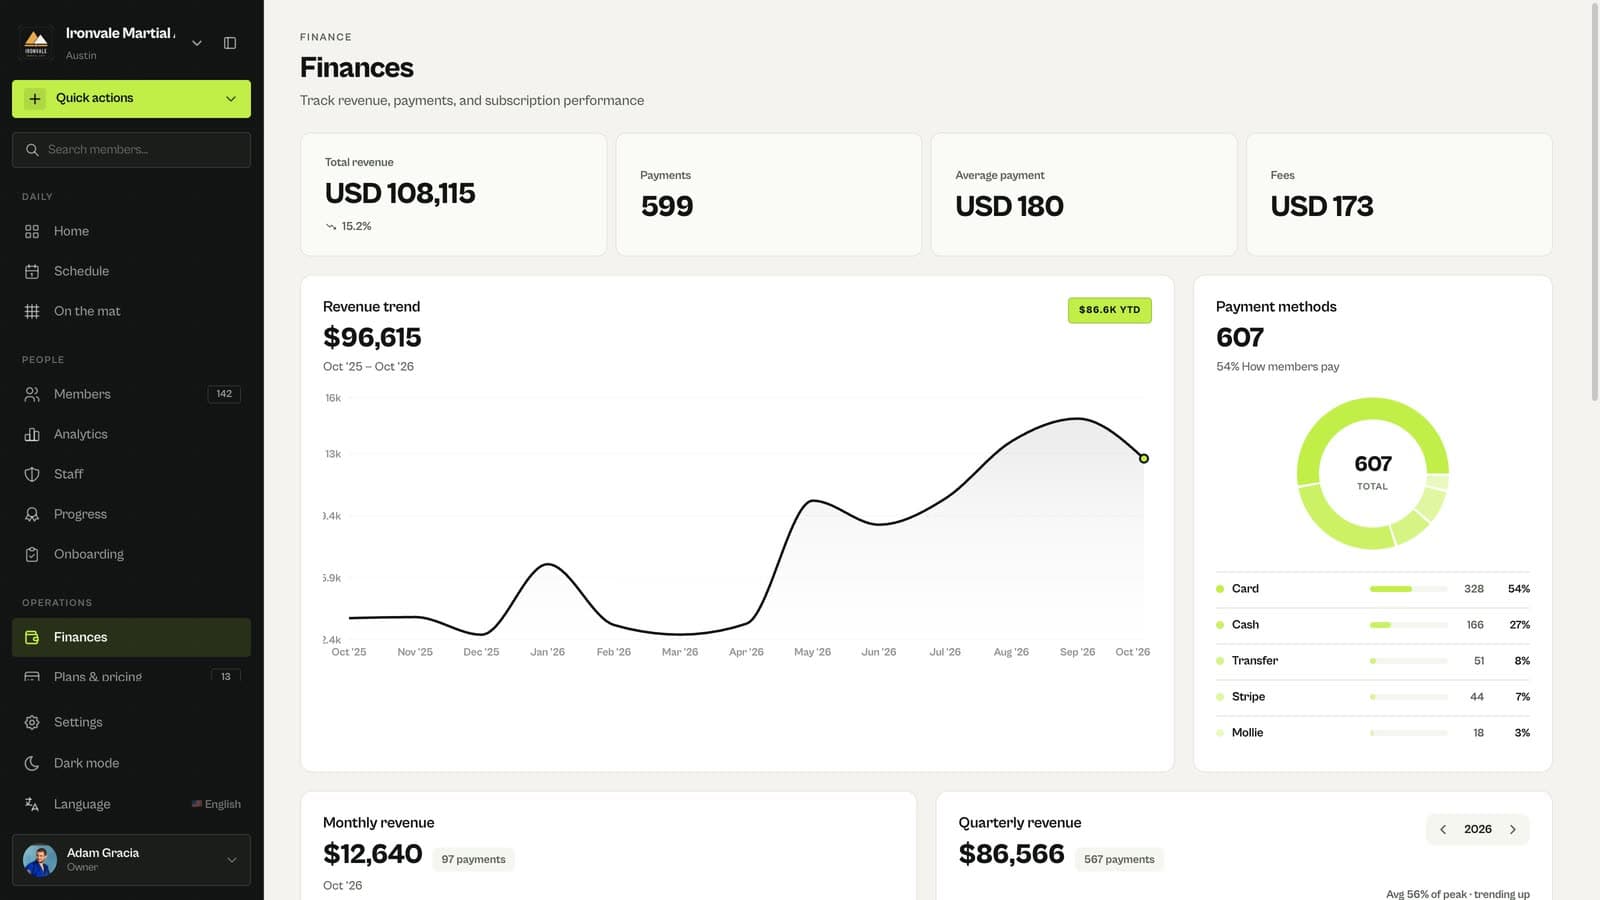Expand the Adam Gracia account menu
This screenshot has width=1600, height=900.
pos(232,860)
